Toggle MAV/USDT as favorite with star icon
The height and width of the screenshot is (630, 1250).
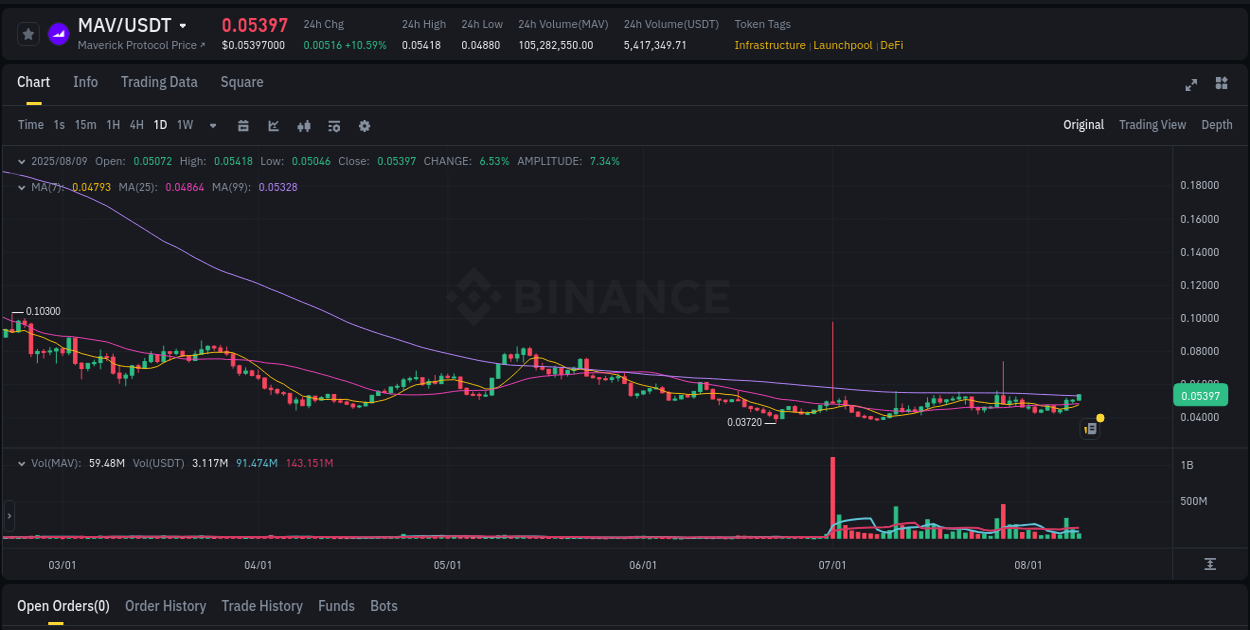27,33
